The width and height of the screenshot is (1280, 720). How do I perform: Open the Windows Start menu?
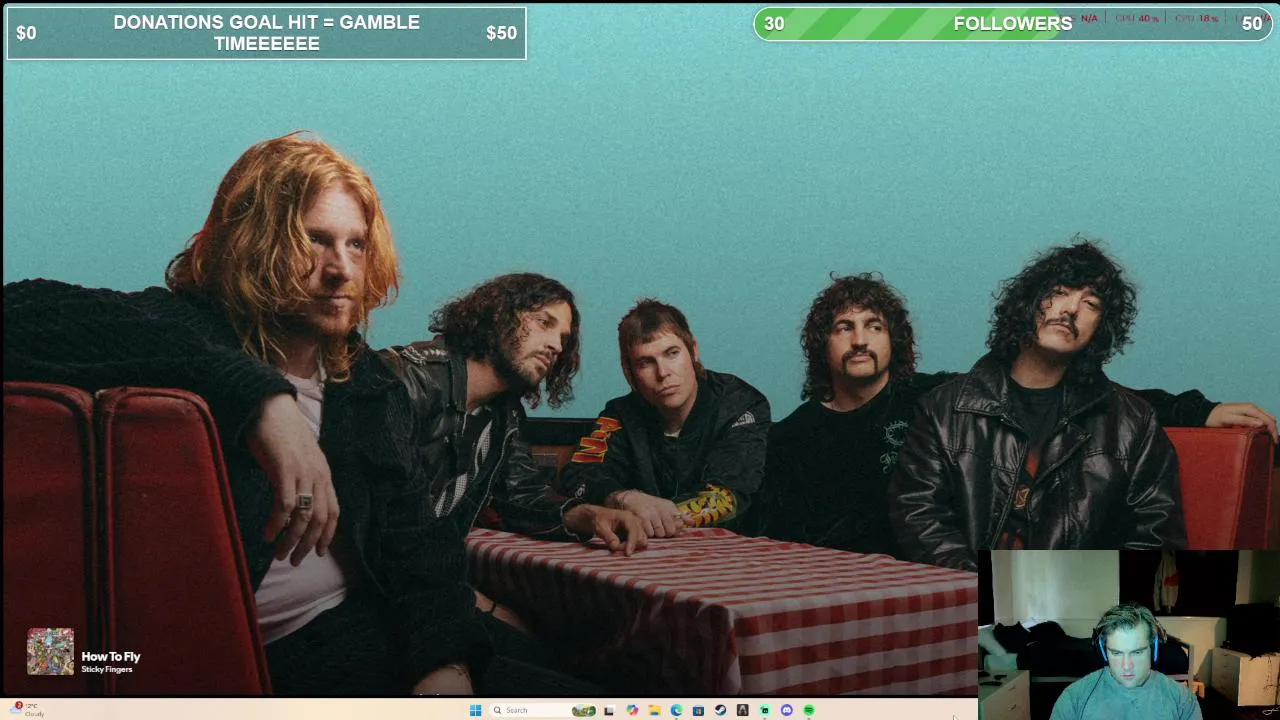pos(475,710)
